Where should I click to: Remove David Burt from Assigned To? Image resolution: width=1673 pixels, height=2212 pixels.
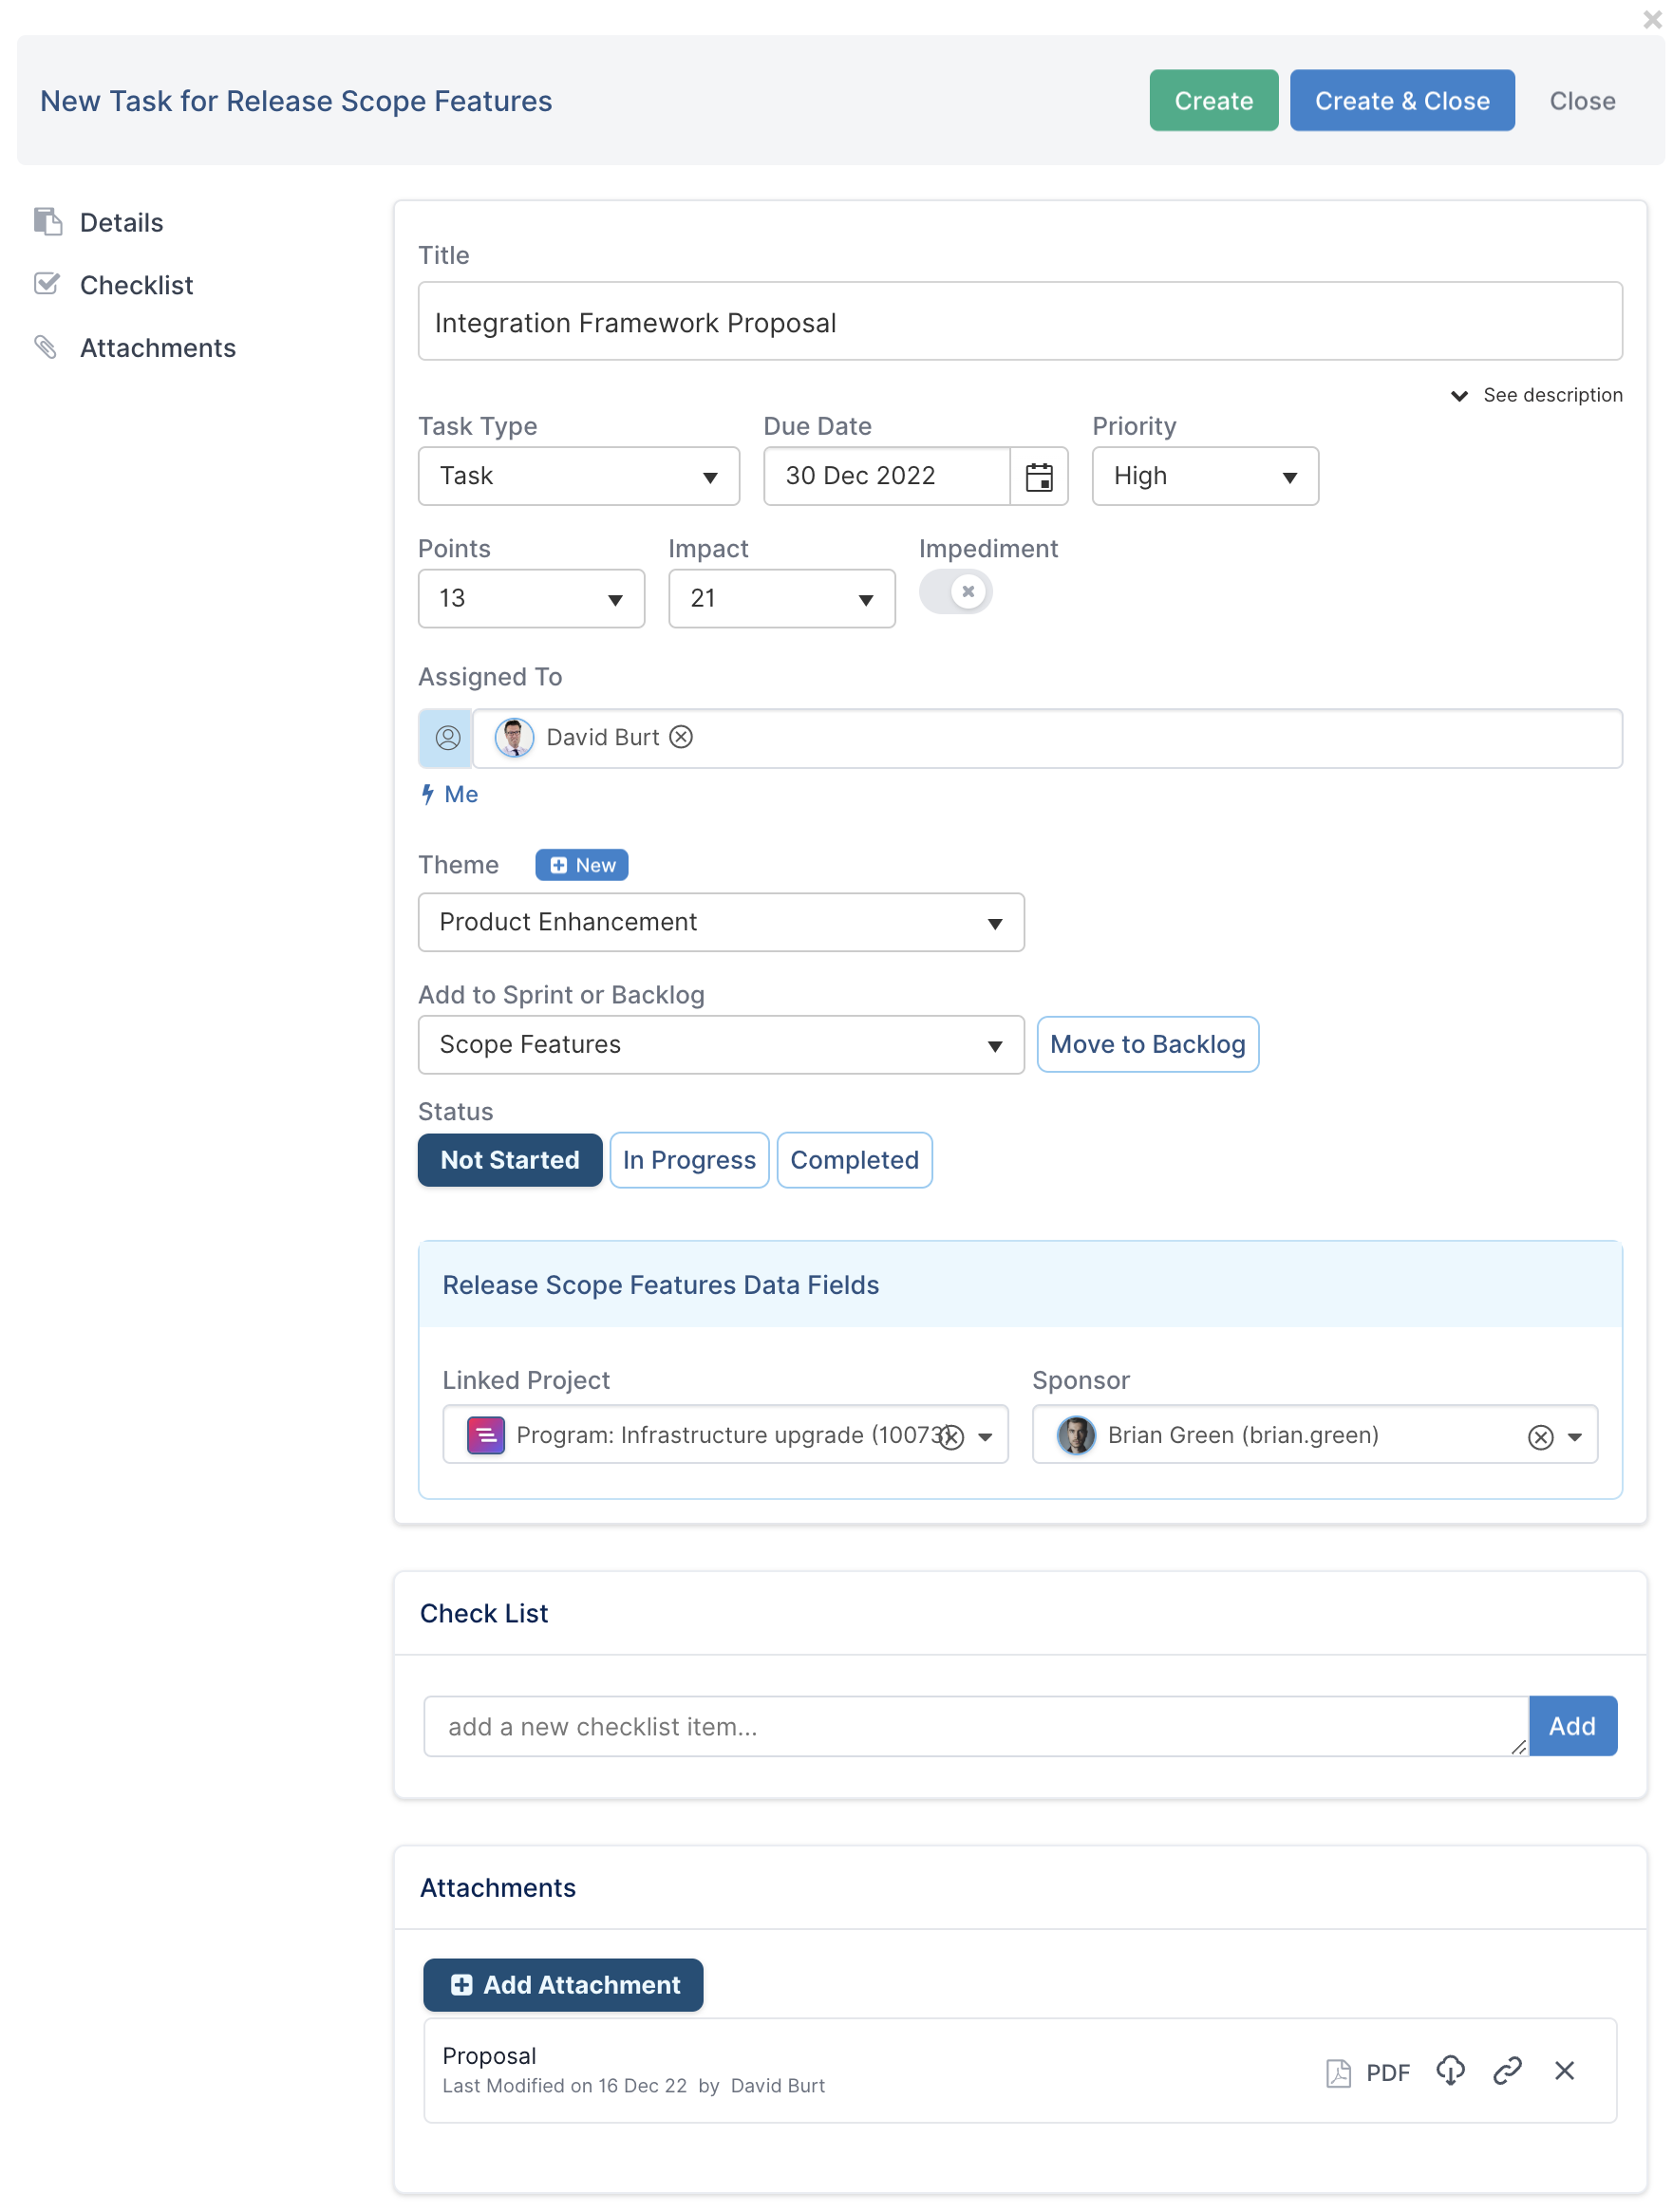[681, 737]
